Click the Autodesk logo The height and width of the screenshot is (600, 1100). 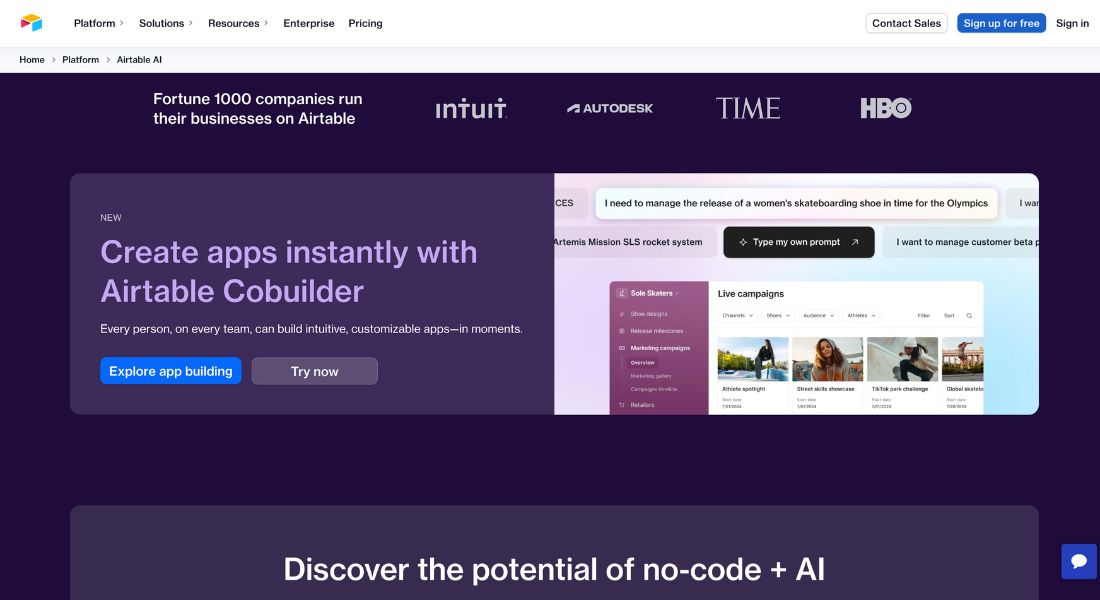click(x=610, y=108)
